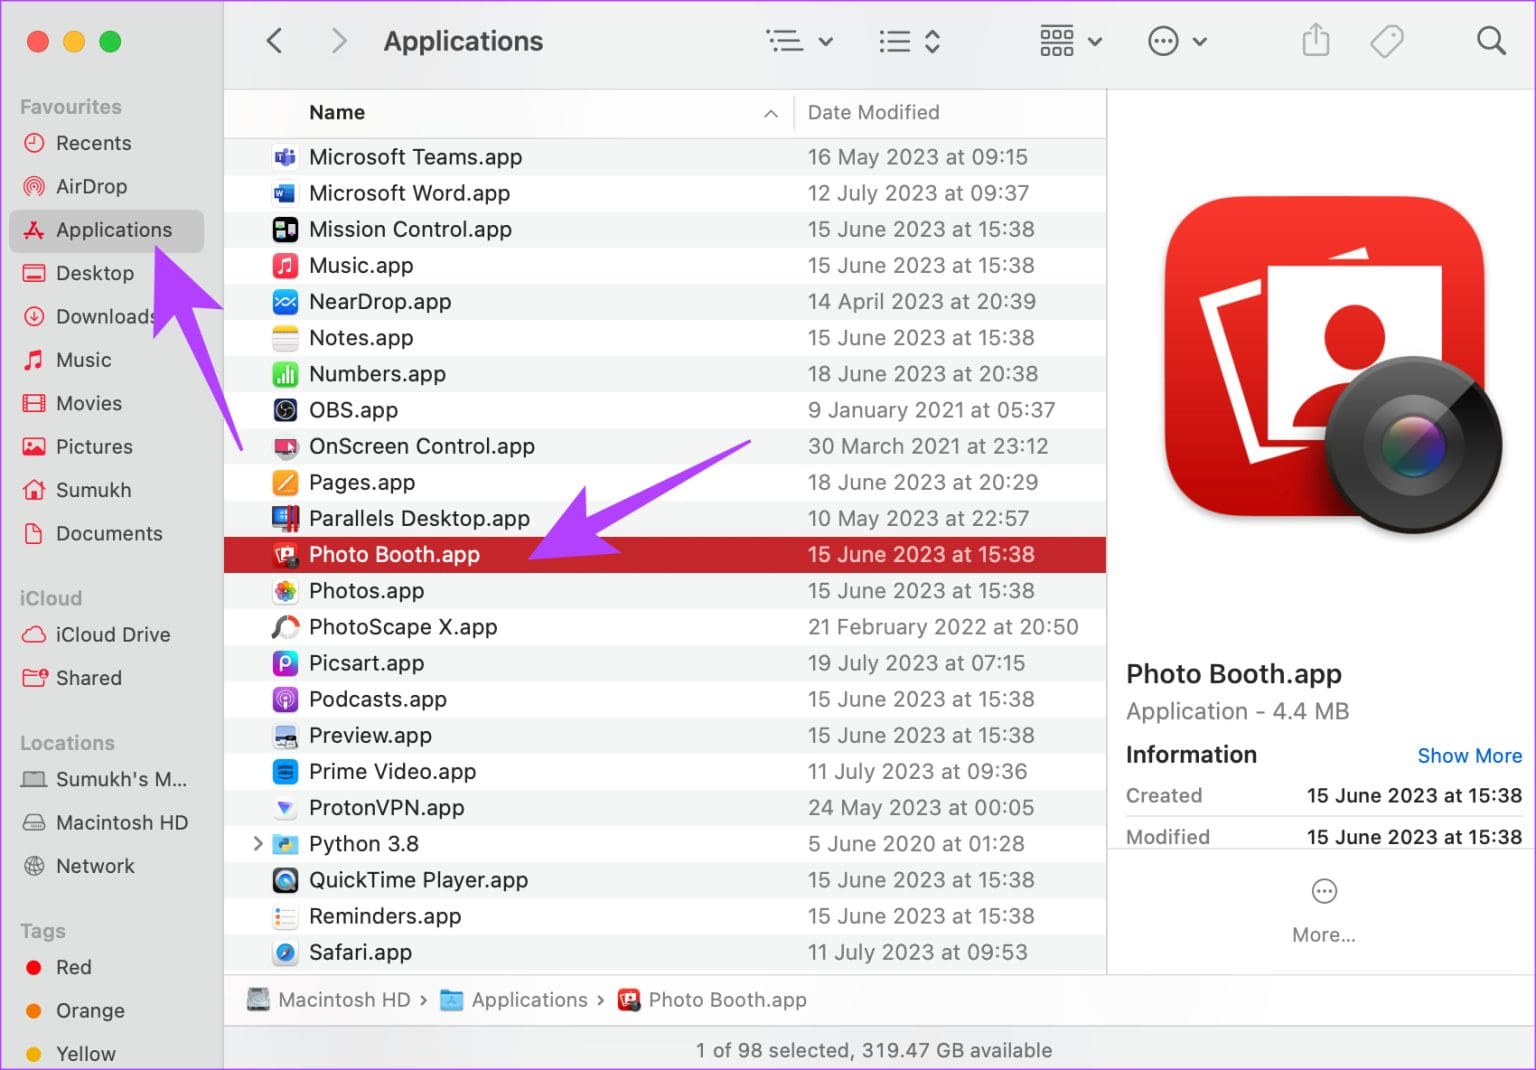Select the Safari.app row in the list
The image size is (1536, 1070).
(360, 952)
